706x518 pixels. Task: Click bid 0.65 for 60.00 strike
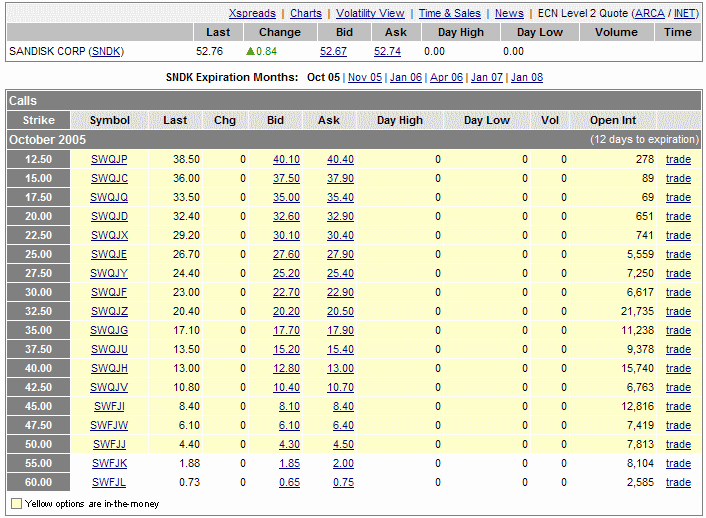290,482
